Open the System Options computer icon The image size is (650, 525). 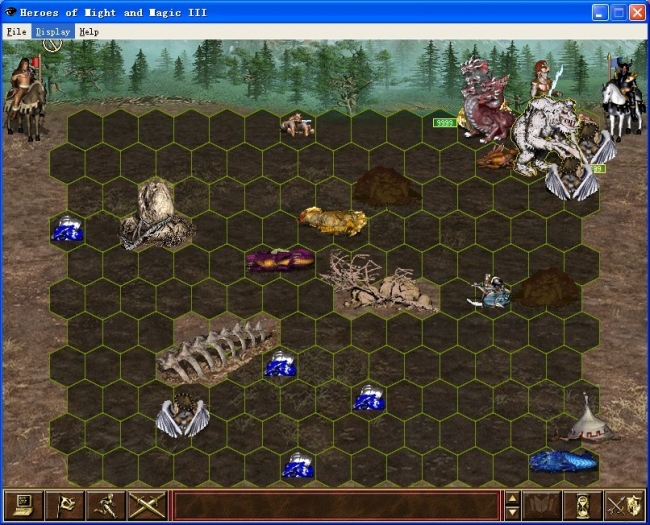tap(23, 505)
